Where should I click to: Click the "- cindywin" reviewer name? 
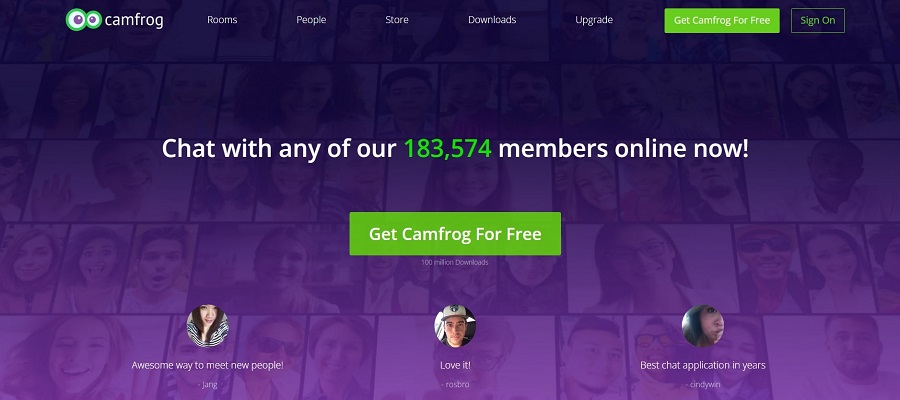click(703, 385)
